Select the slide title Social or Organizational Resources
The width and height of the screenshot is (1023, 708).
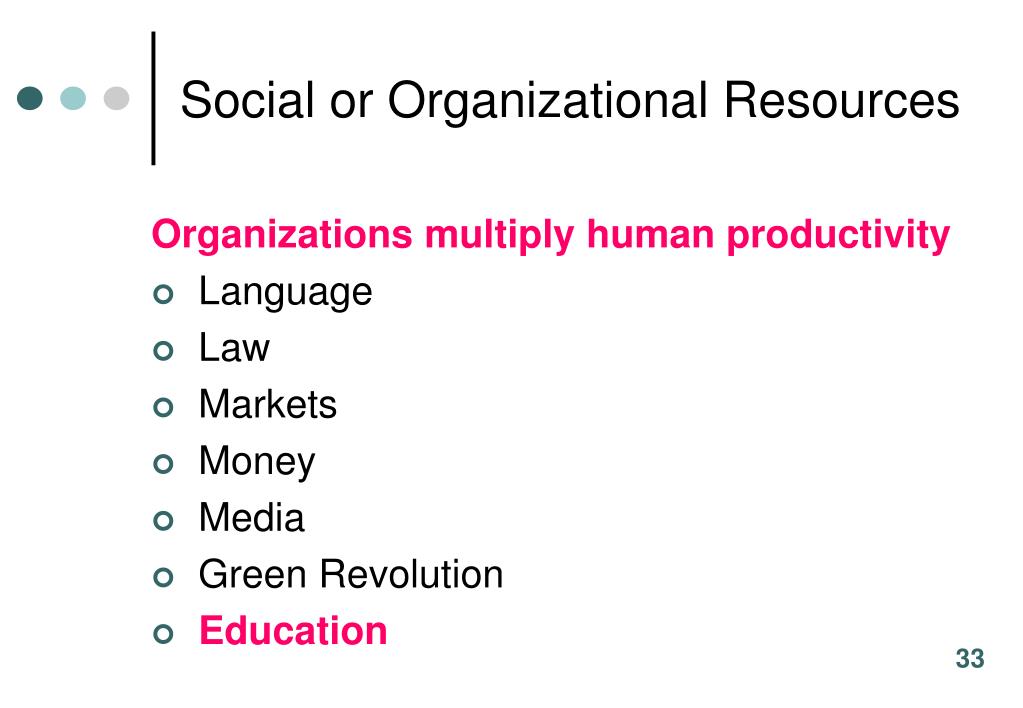(570, 101)
